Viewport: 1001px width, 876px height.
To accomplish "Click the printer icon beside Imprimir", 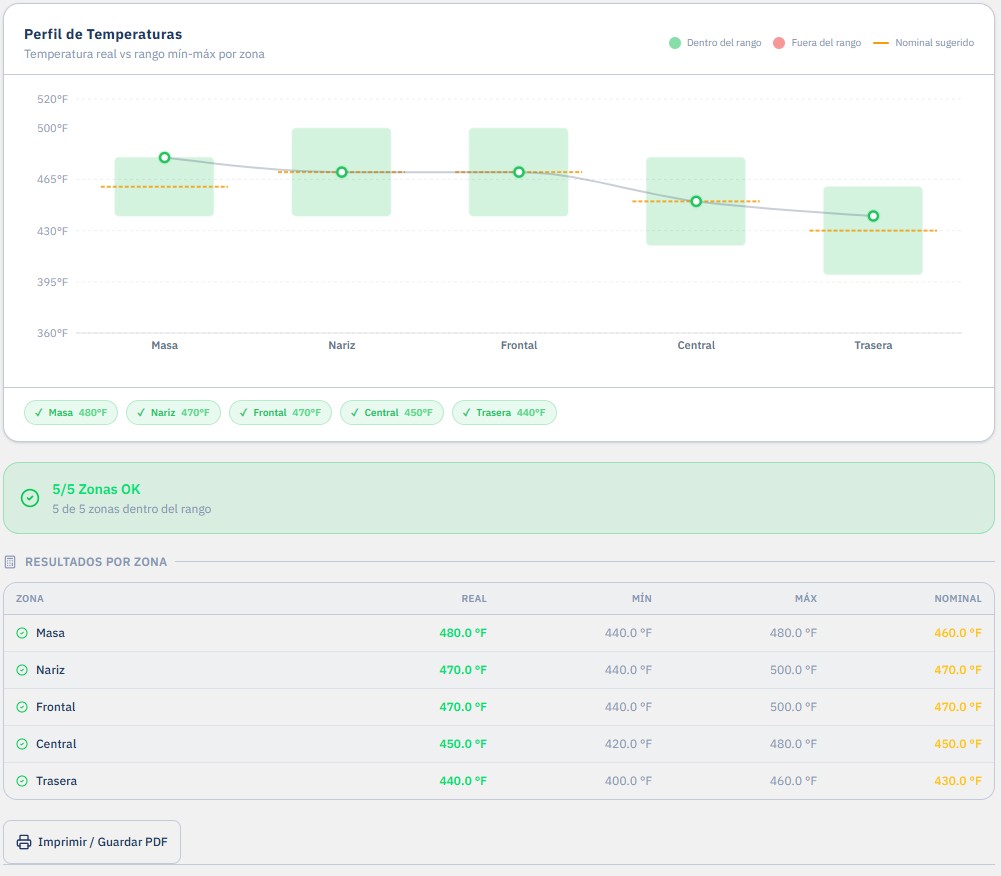I will coord(24,842).
